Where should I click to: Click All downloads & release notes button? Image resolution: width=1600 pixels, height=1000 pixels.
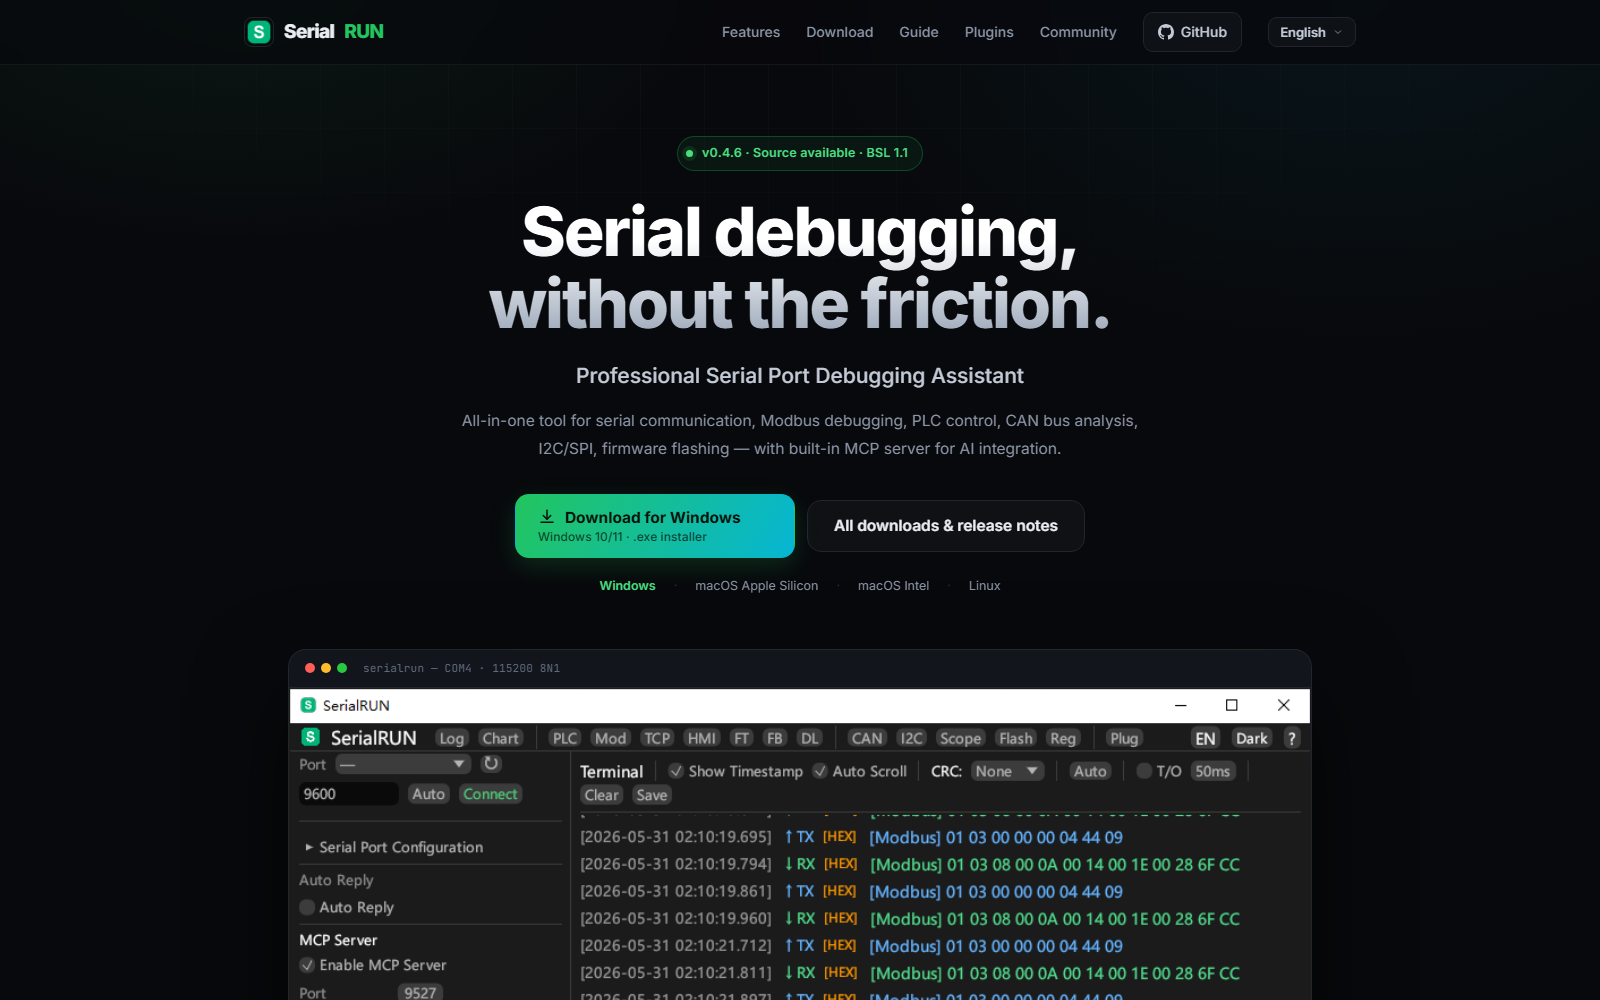pyautogui.click(x=946, y=526)
